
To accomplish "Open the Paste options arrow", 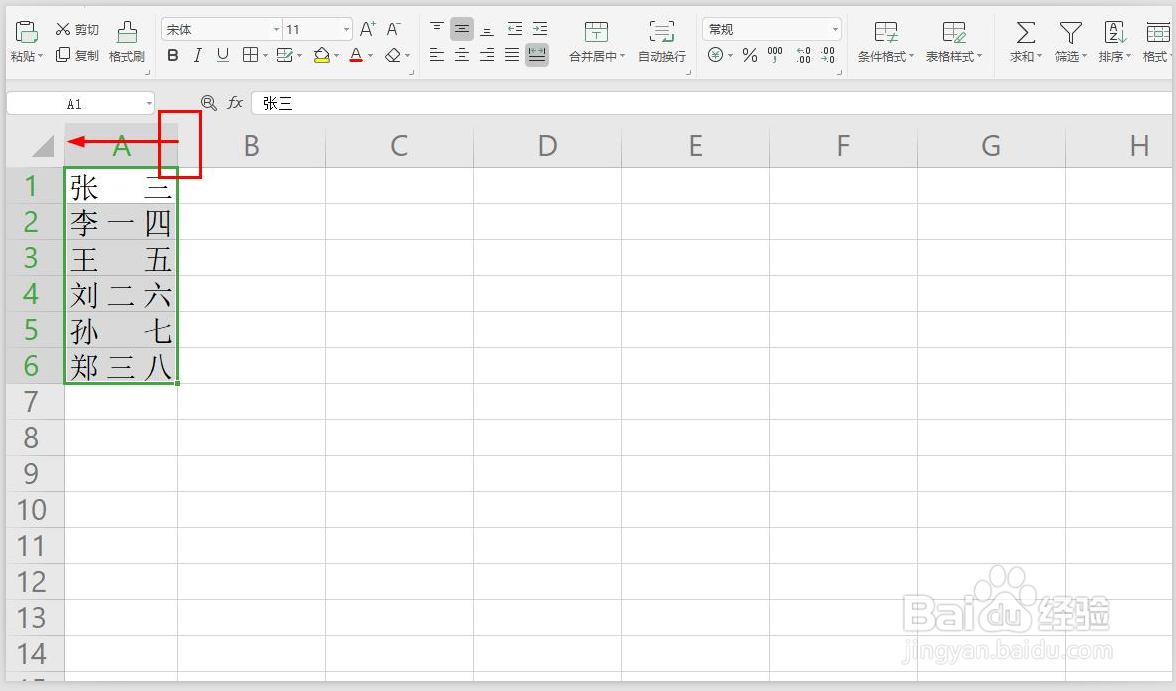I will 40,56.
